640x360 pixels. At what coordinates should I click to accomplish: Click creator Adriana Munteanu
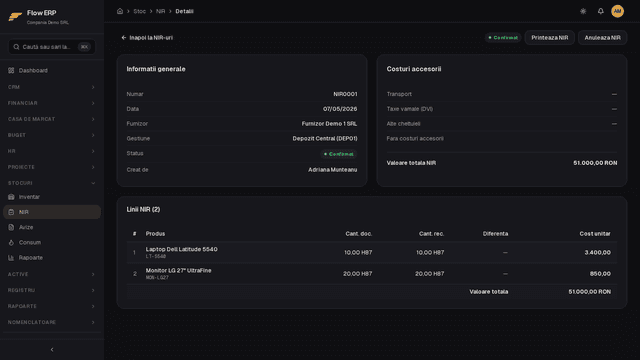pos(333,170)
